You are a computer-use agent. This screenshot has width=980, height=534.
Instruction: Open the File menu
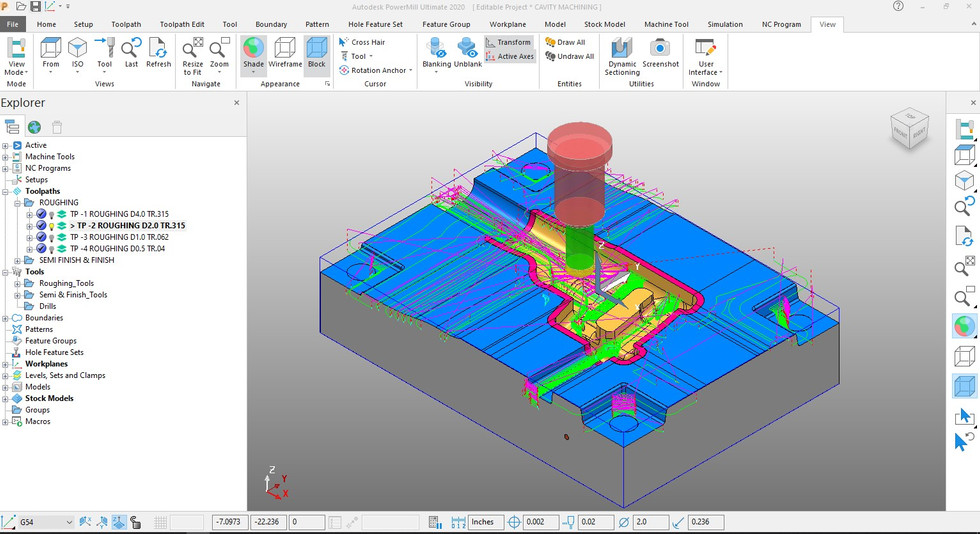pos(12,24)
